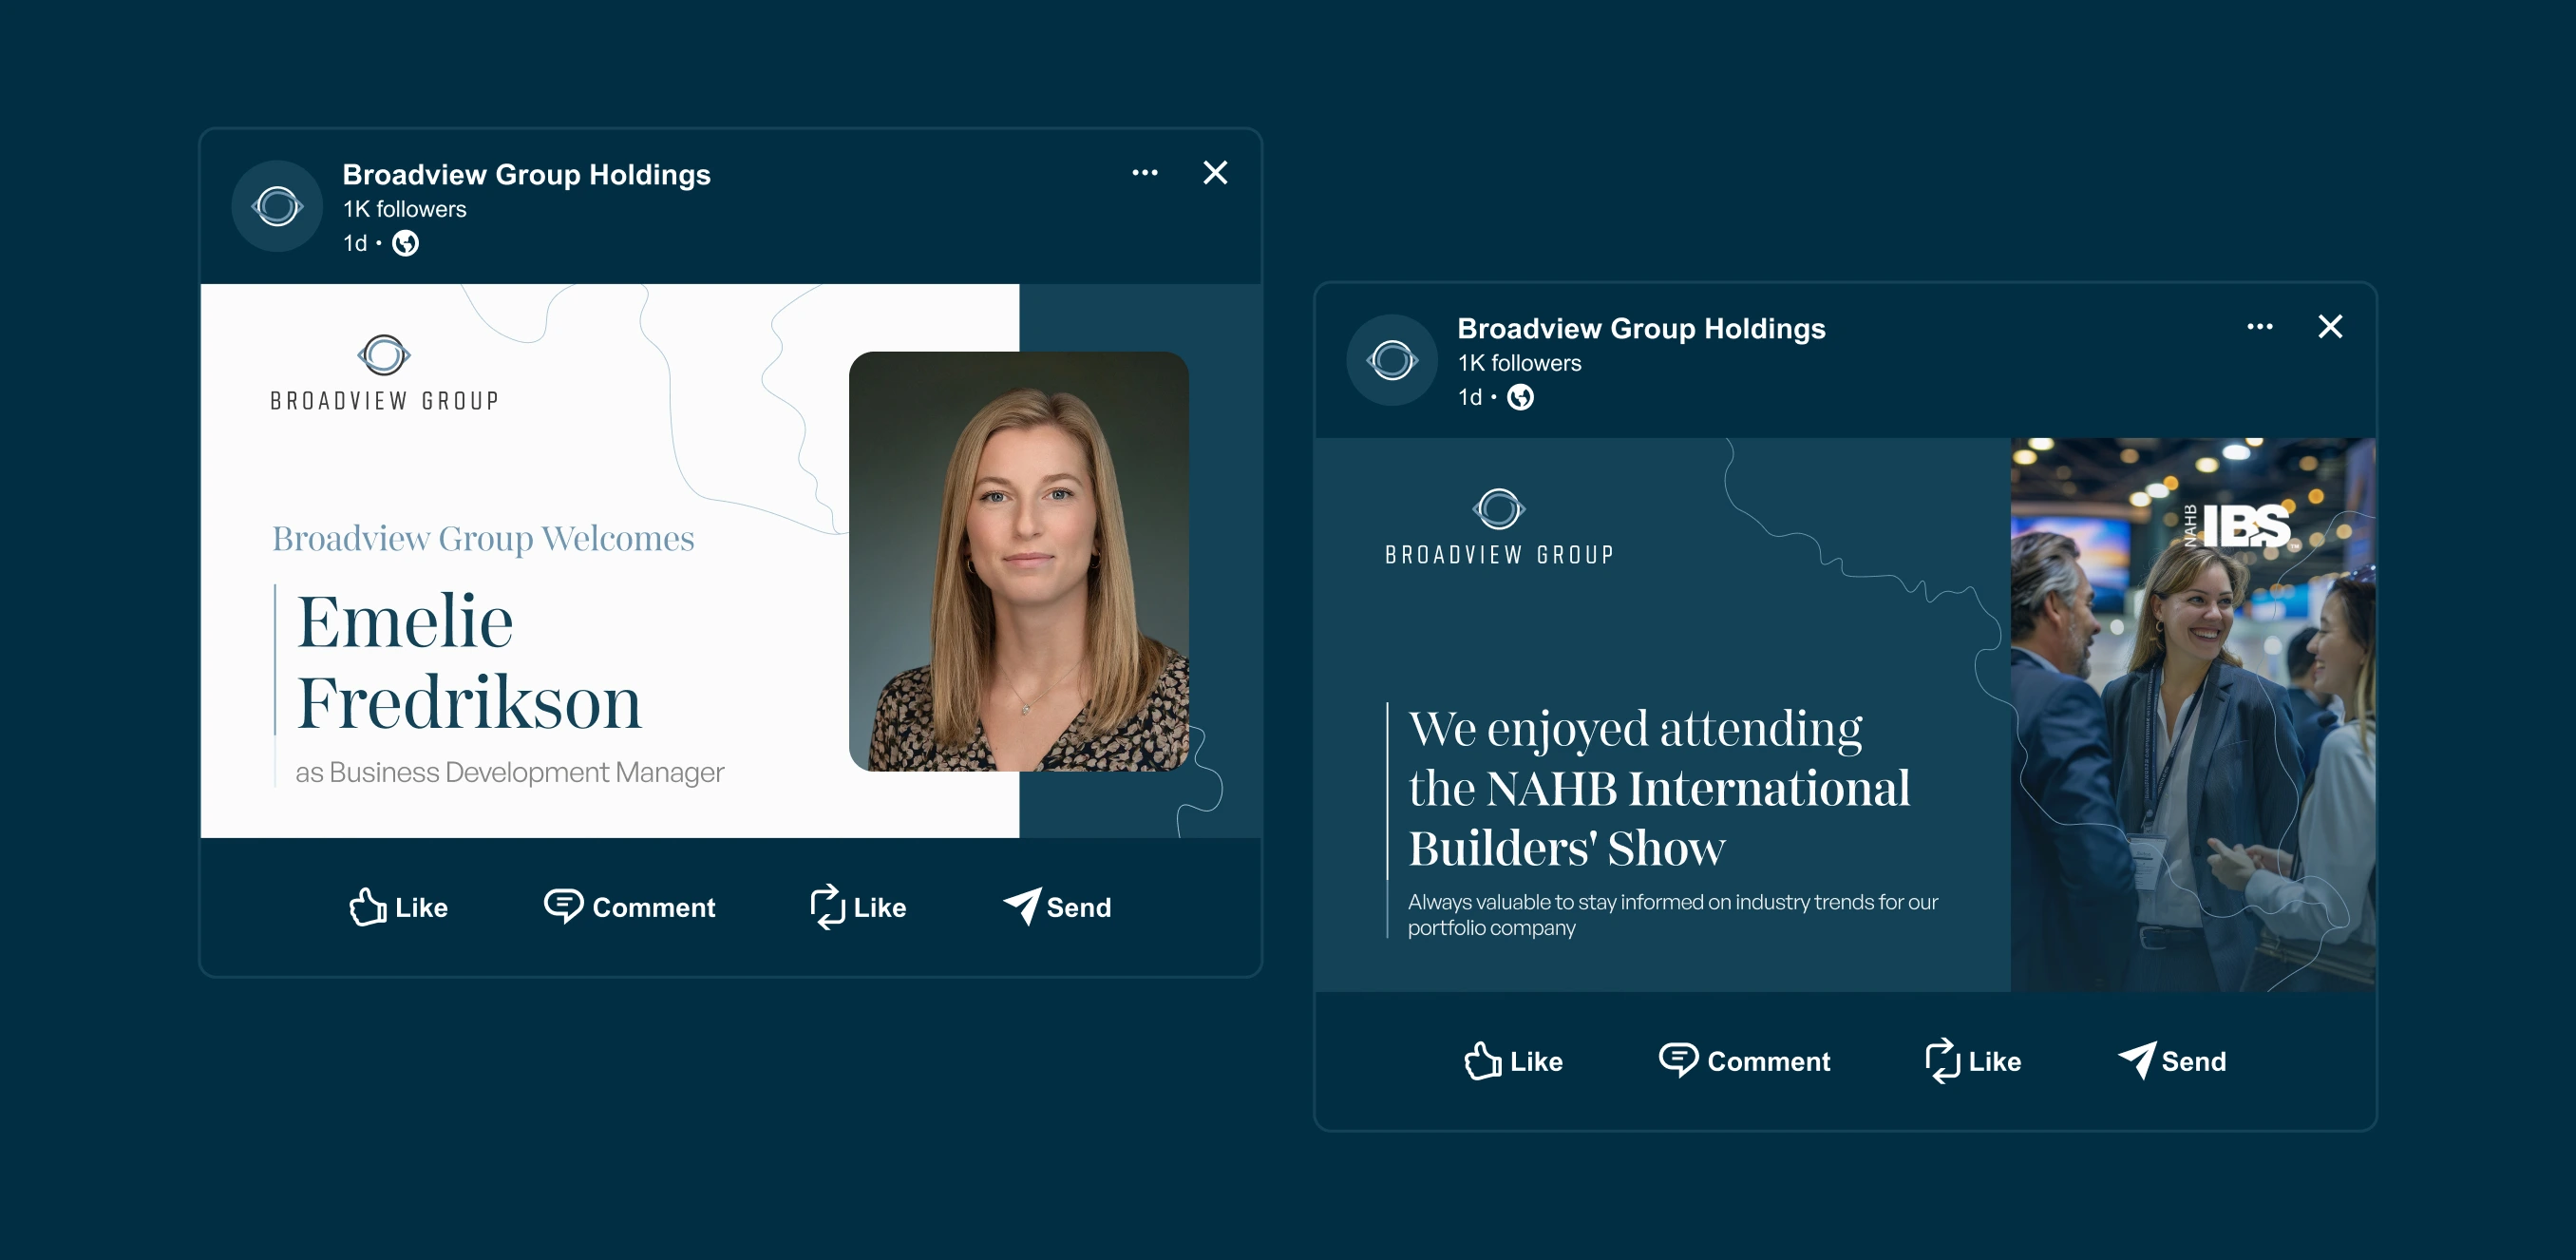Click company avatar logo on right post

tap(1392, 361)
